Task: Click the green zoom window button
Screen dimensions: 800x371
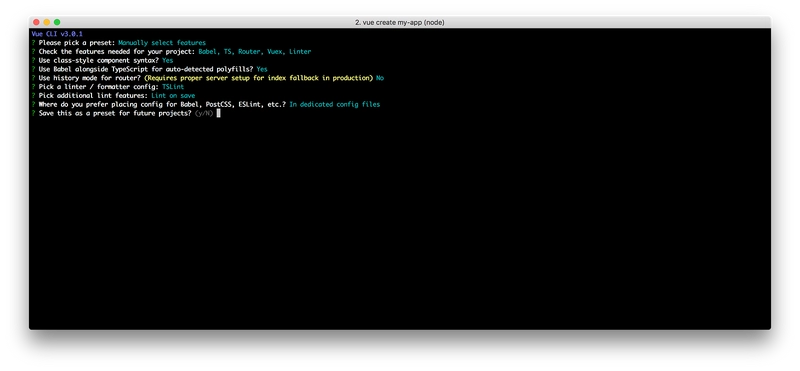Action: pyautogui.click(x=57, y=22)
